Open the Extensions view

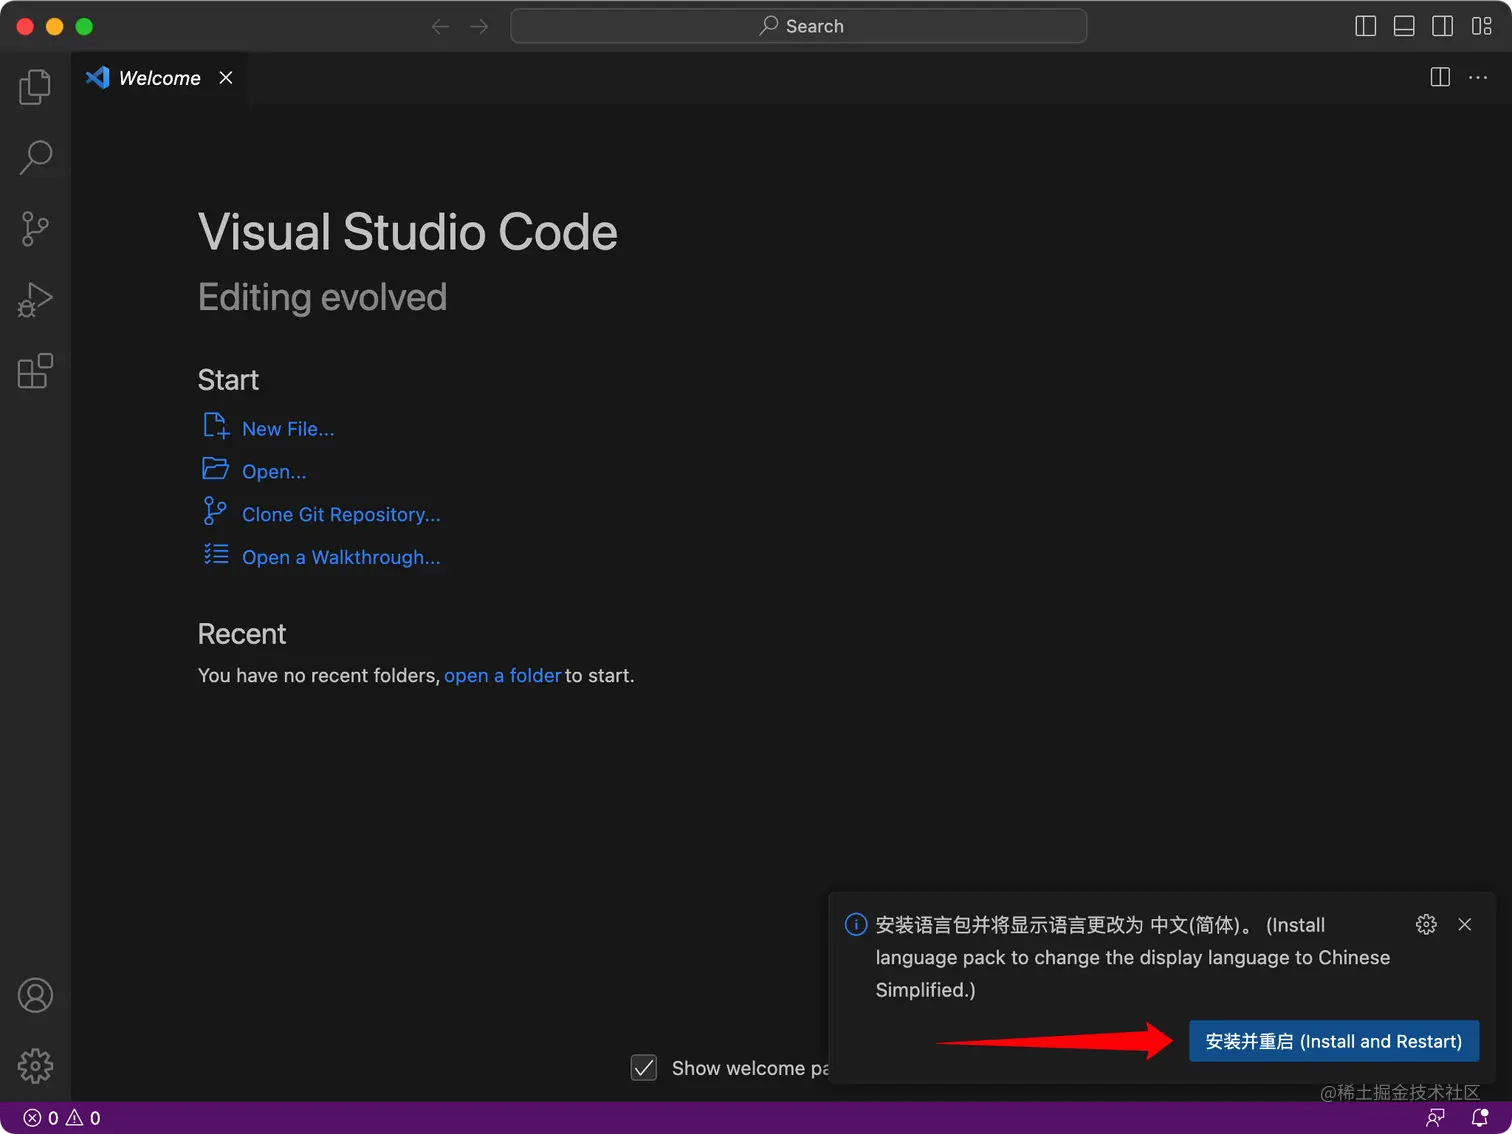35,371
